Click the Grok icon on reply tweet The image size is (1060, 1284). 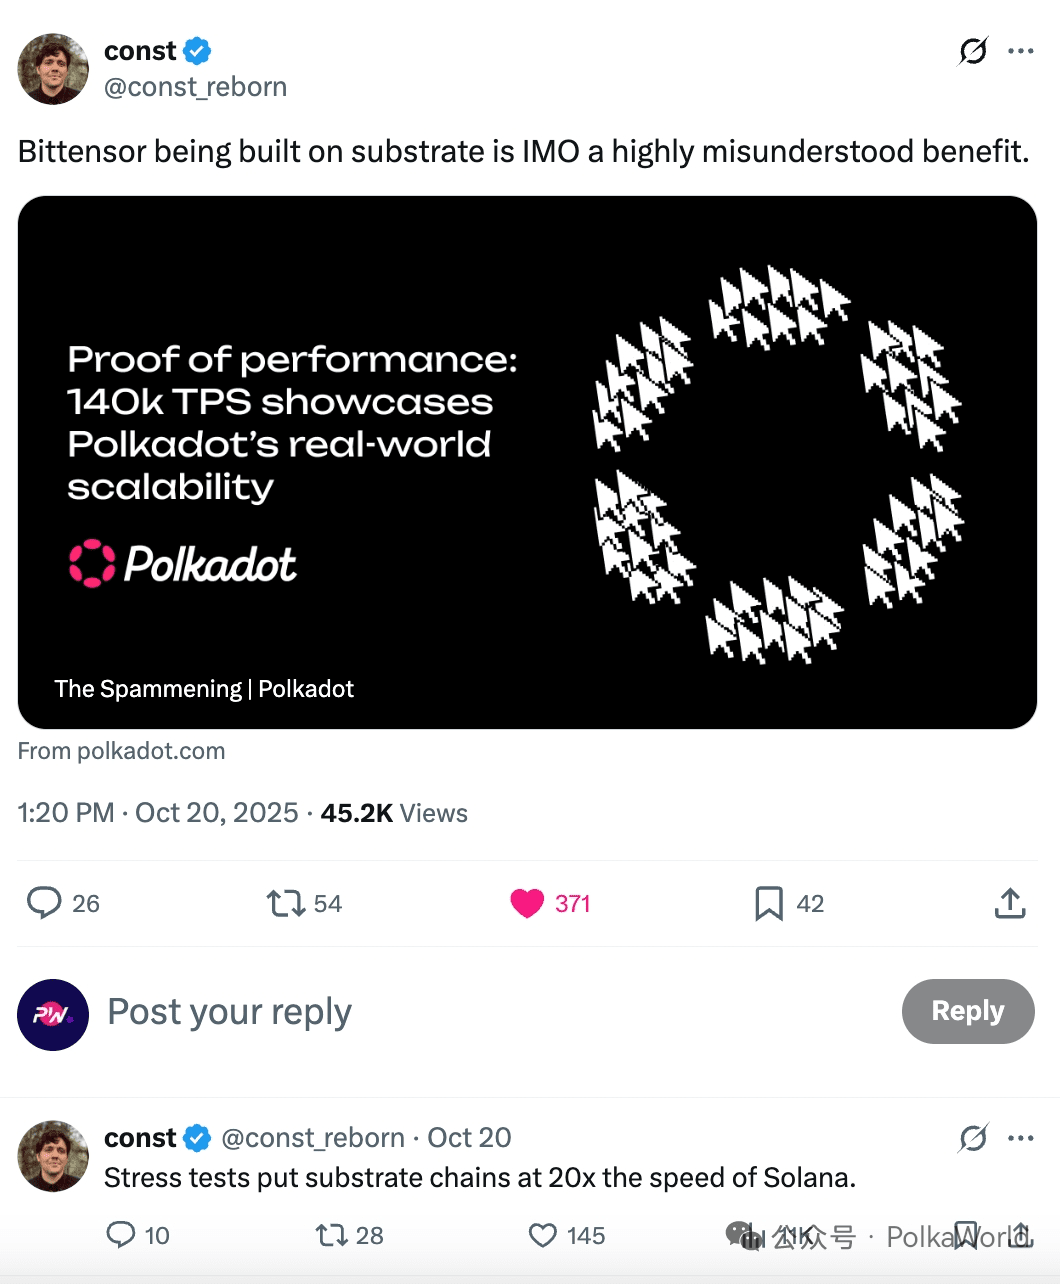tap(973, 1138)
